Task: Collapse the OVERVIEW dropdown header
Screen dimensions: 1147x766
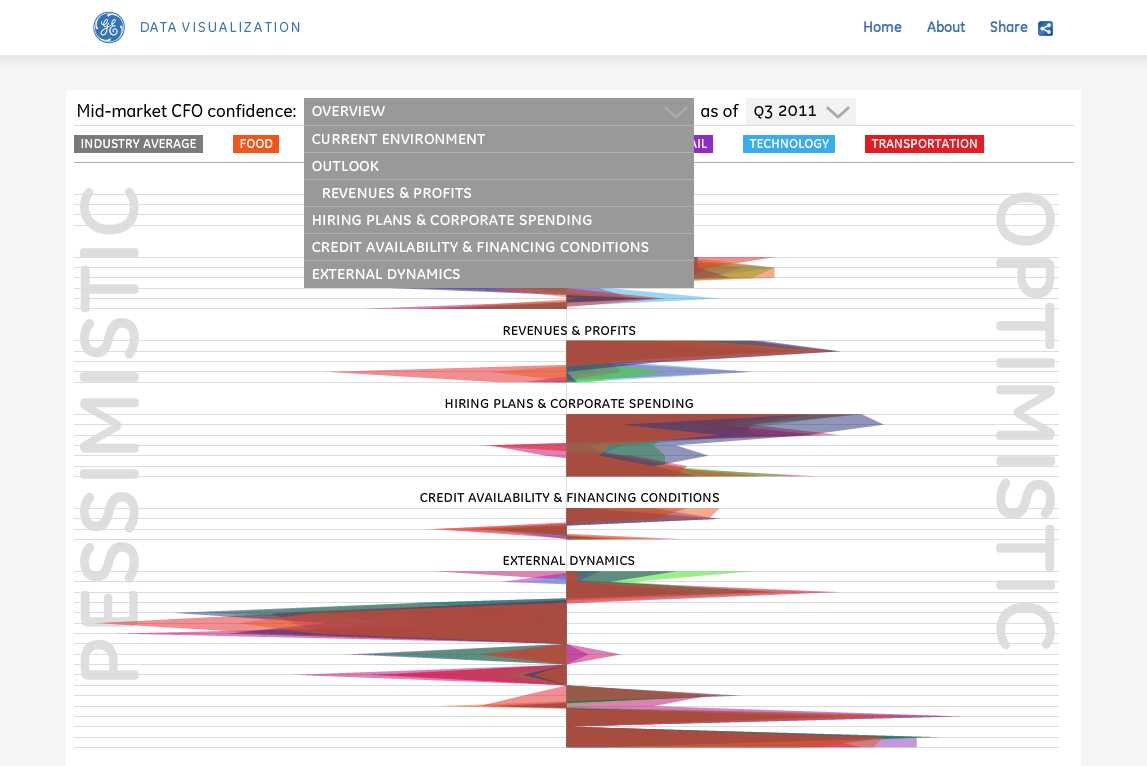Action: [499, 111]
